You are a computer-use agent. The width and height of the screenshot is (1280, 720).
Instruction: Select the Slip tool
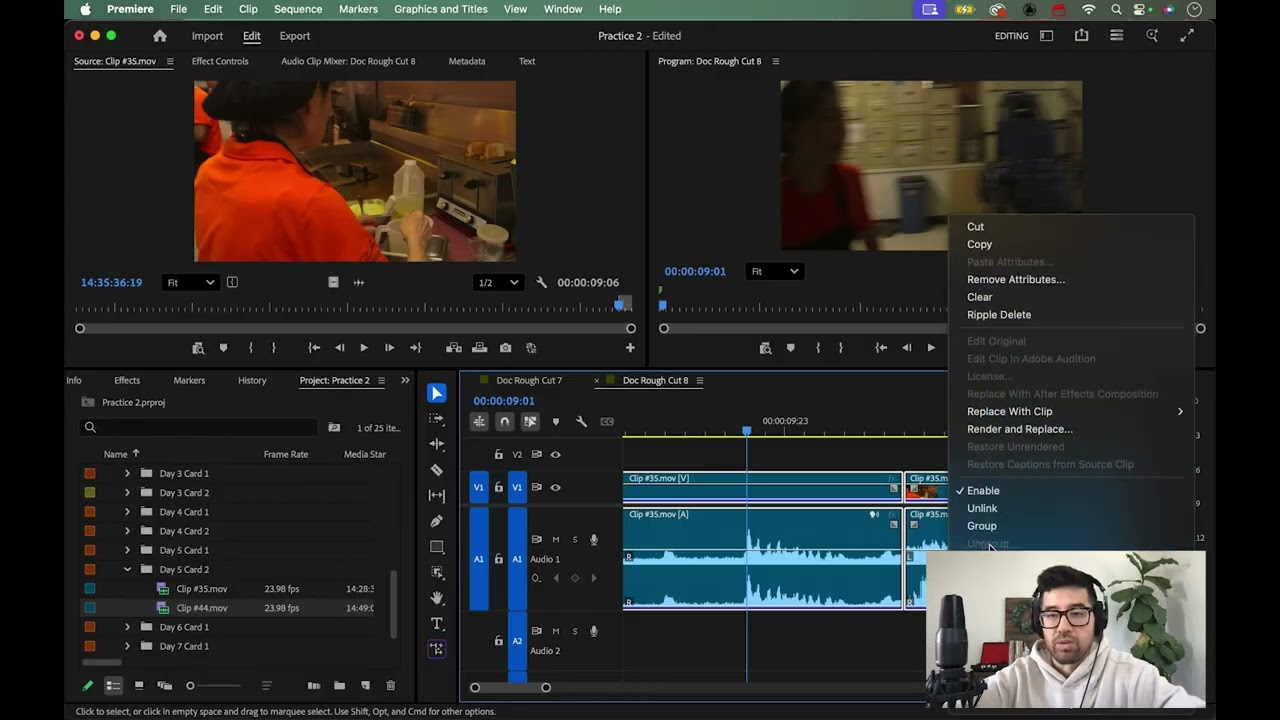pyautogui.click(x=437, y=495)
